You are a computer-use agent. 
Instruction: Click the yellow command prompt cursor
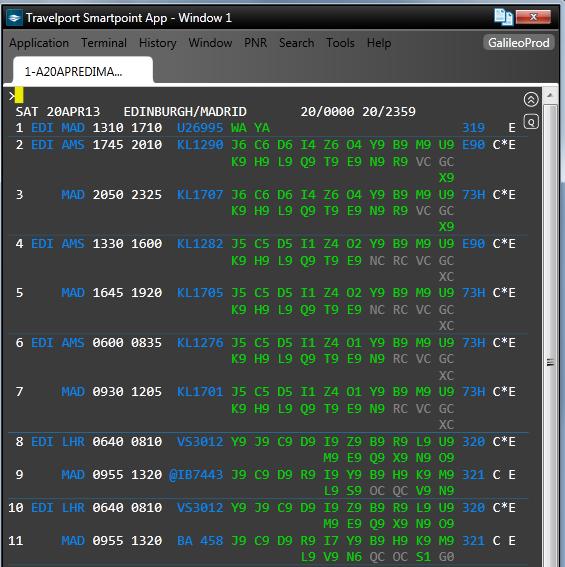point(19,95)
